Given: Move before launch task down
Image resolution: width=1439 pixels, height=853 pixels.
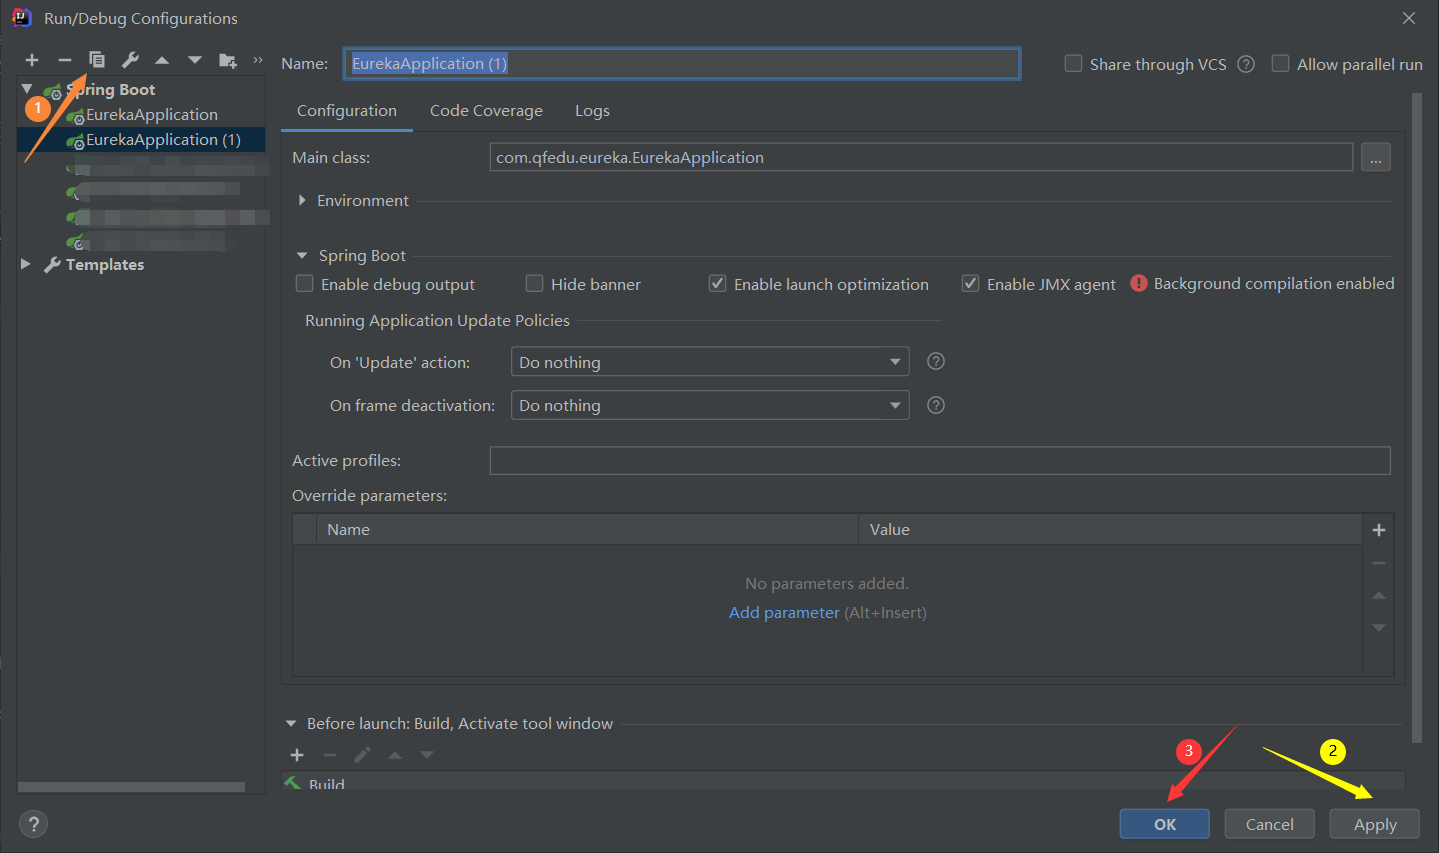Looking at the screenshot, I should [x=427, y=755].
